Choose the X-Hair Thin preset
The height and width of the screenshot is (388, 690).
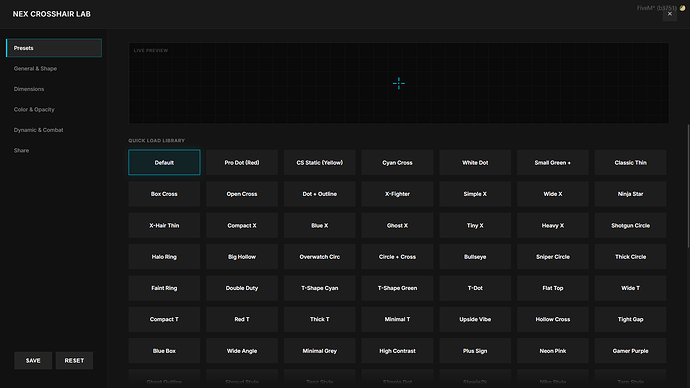click(164, 225)
